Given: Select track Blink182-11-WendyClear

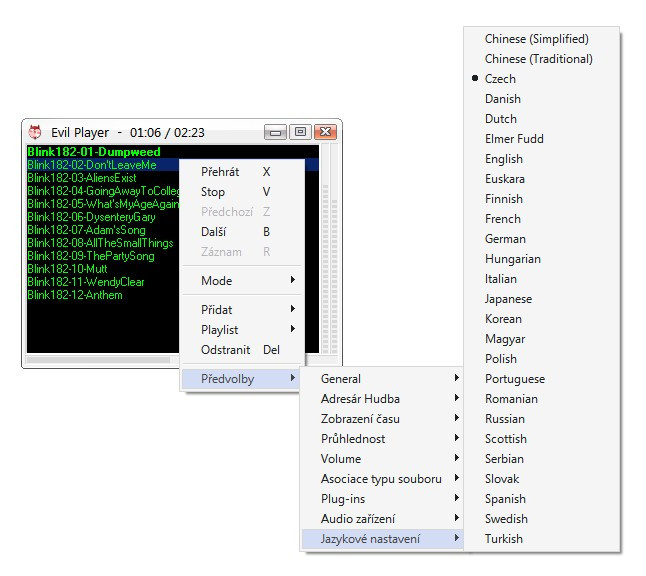Looking at the screenshot, I should coord(86,282).
